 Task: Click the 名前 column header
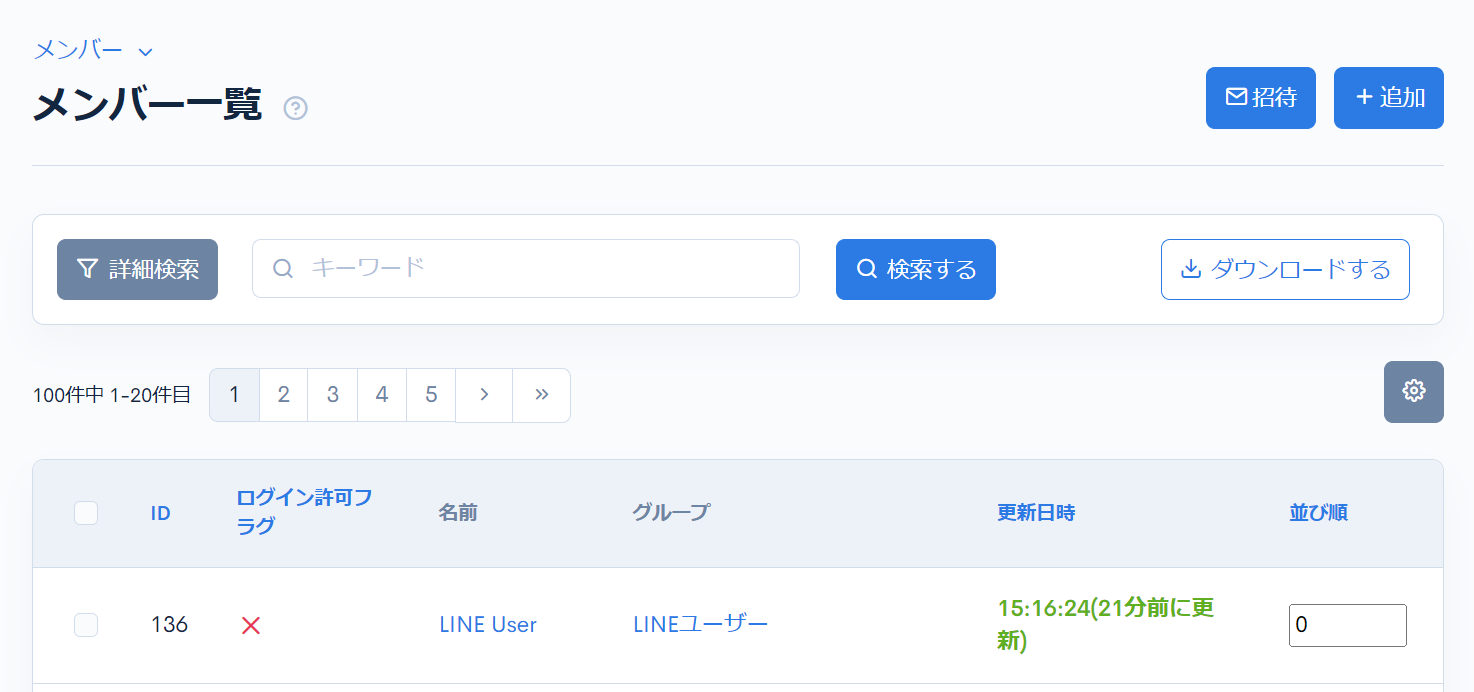click(x=458, y=513)
